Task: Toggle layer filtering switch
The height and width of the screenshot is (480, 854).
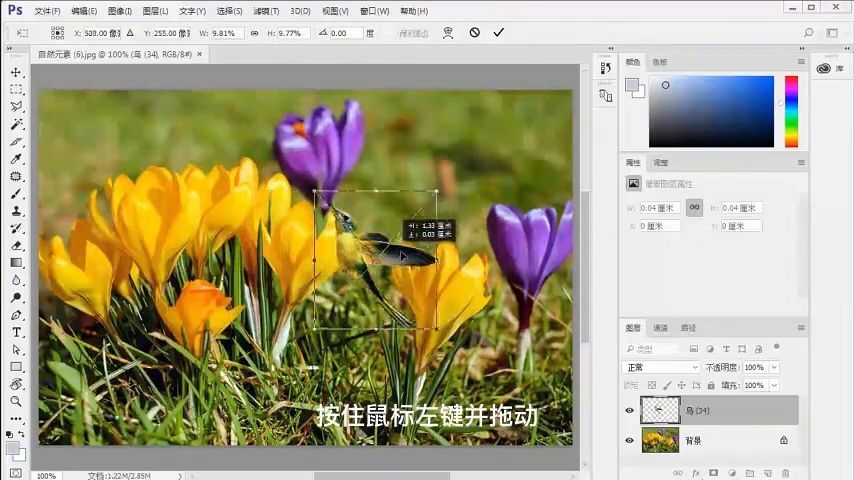Action: 777,347
